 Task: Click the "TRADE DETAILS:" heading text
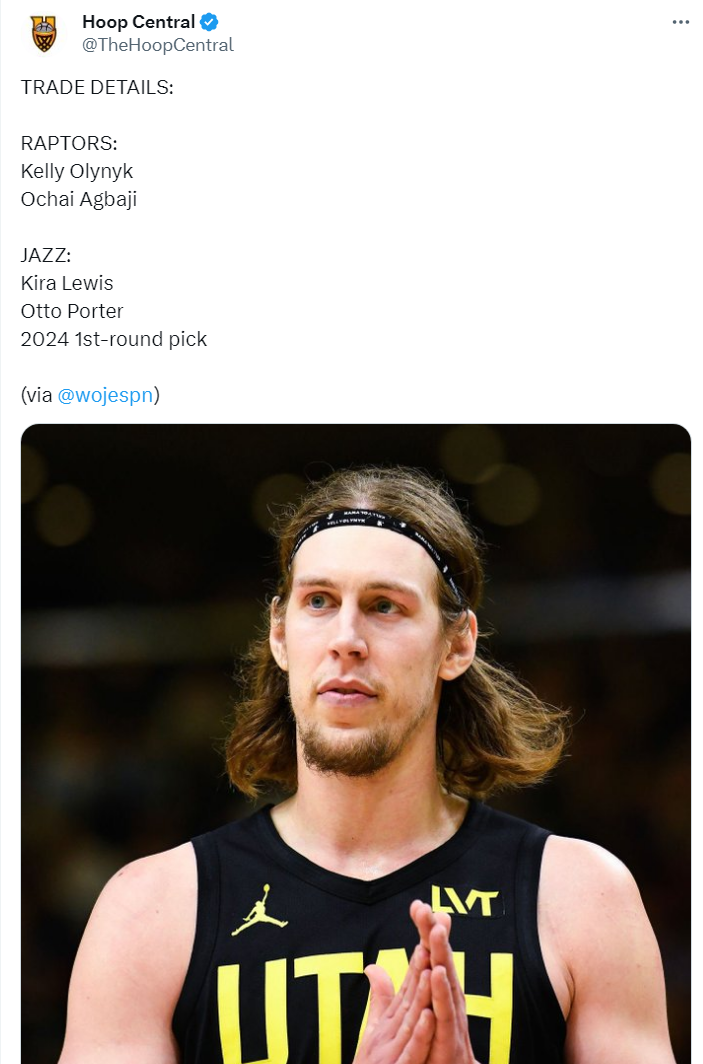(x=97, y=87)
